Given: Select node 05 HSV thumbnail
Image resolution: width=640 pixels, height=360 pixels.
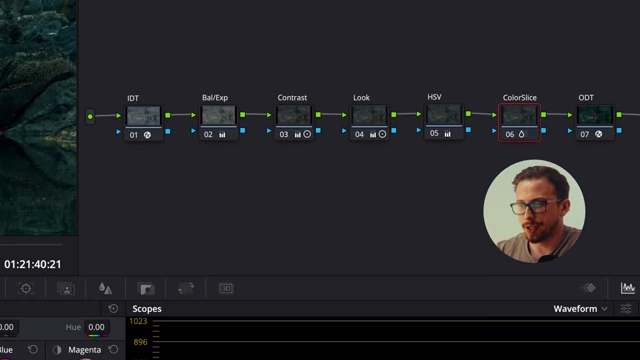Looking at the screenshot, I should coord(444,115).
